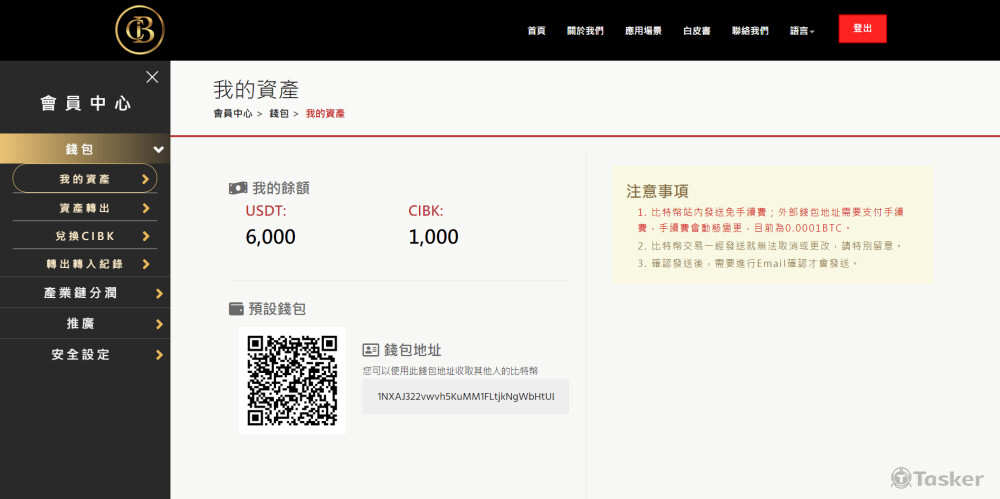Open 轉出轉入紀錄 in the sidebar
The height and width of the screenshot is (499, 1000).
pos(85,264)
